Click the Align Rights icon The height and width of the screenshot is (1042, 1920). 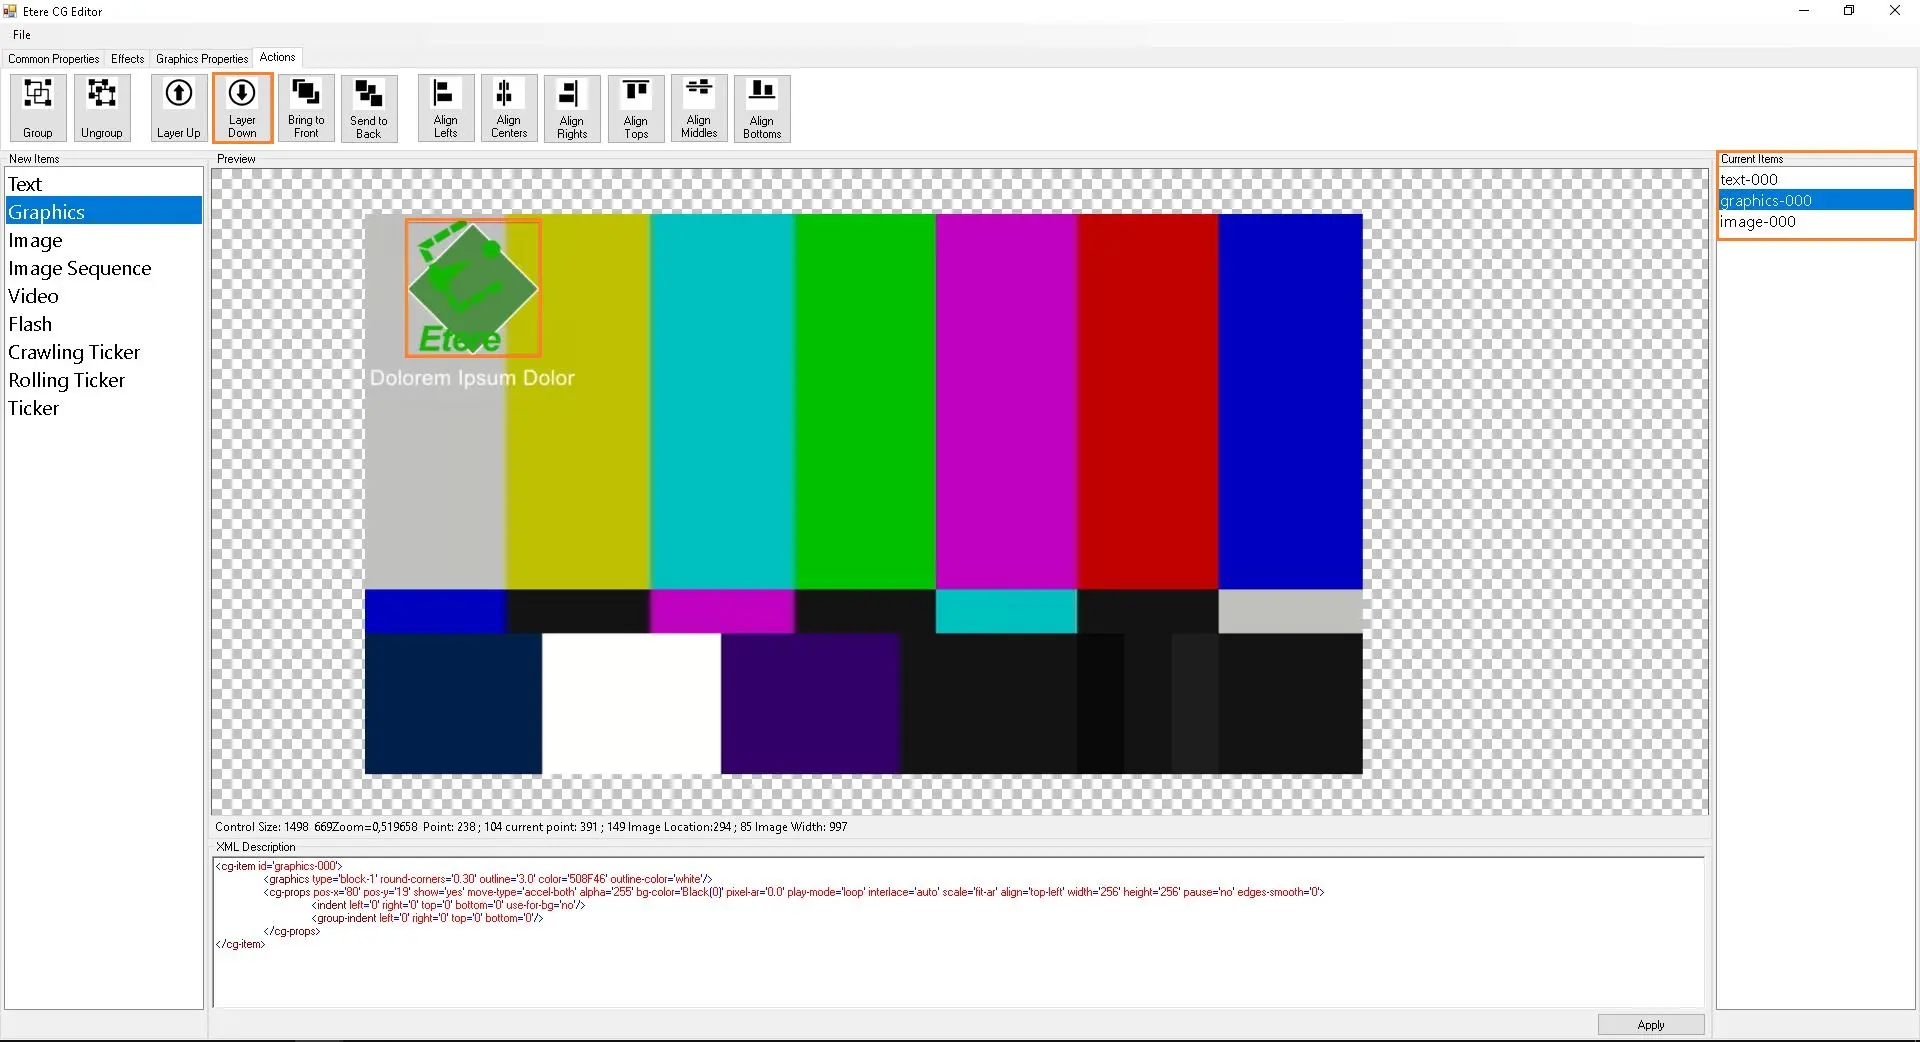pyautogui.click(x=572, y=108)
